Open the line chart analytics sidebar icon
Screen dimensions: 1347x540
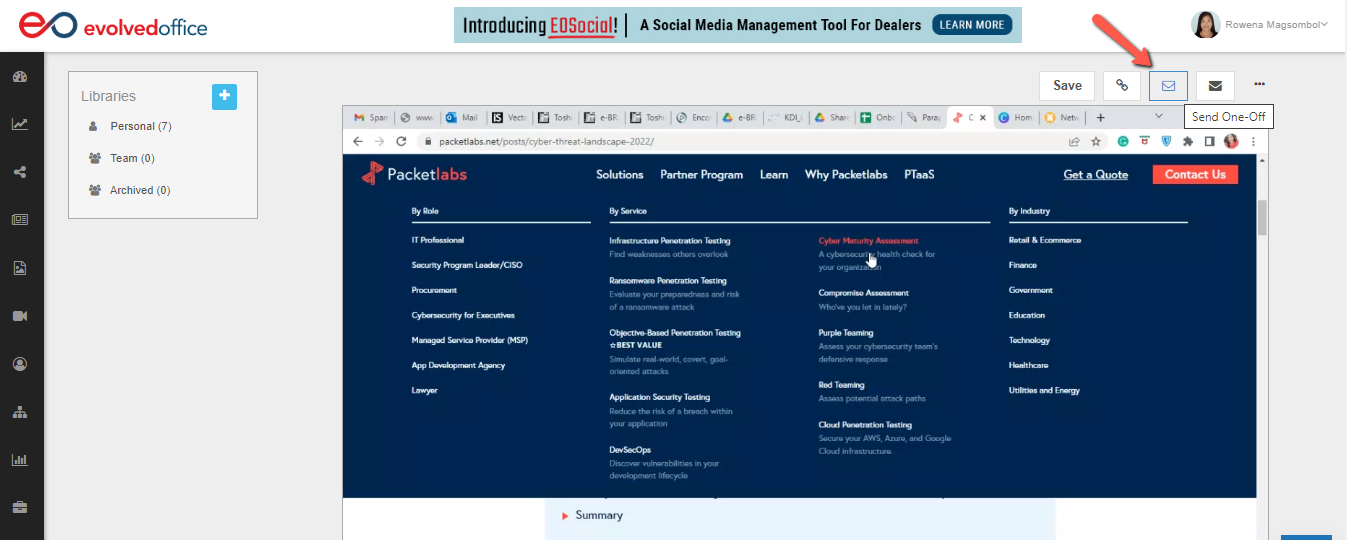click(19, 124)
